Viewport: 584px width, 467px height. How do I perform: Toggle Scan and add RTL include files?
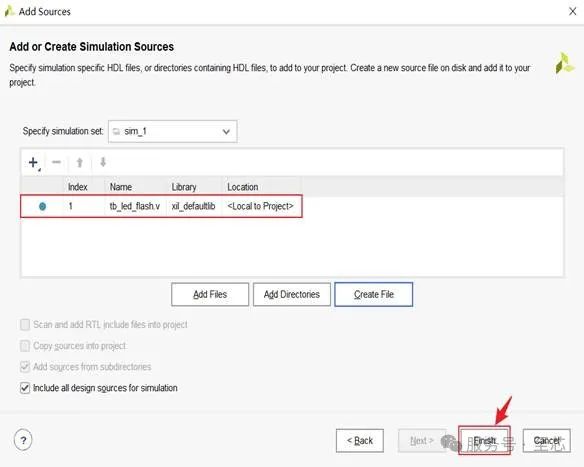(25, 325)
